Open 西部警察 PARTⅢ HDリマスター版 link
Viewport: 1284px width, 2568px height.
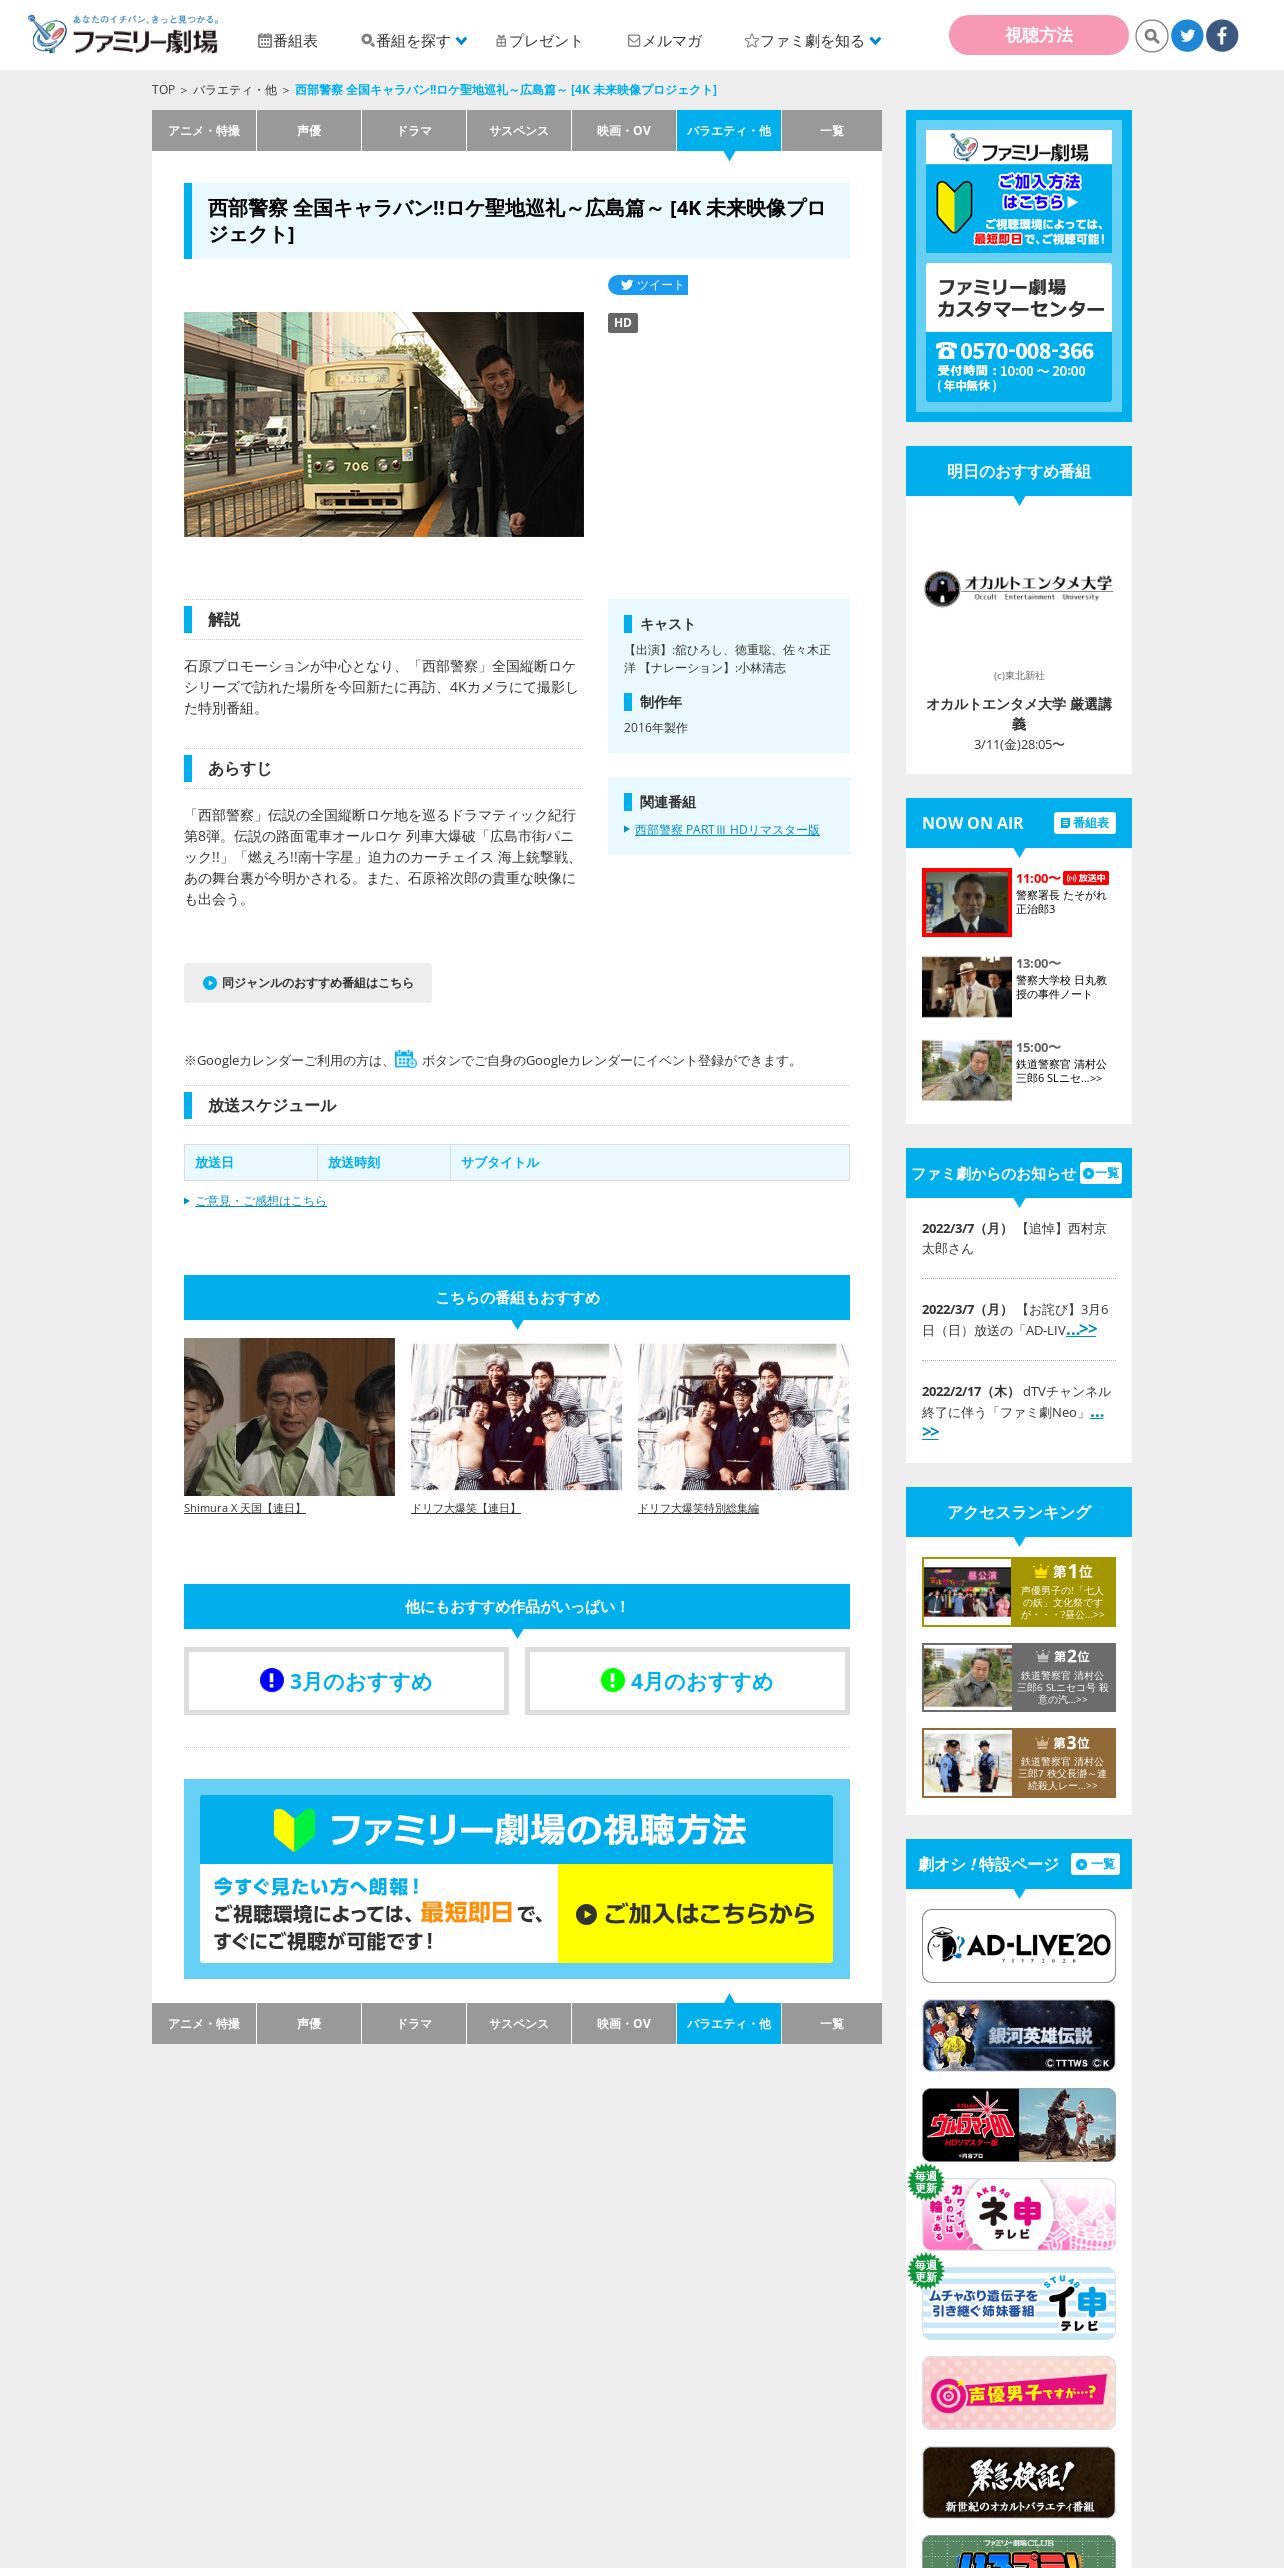(727, 830)
